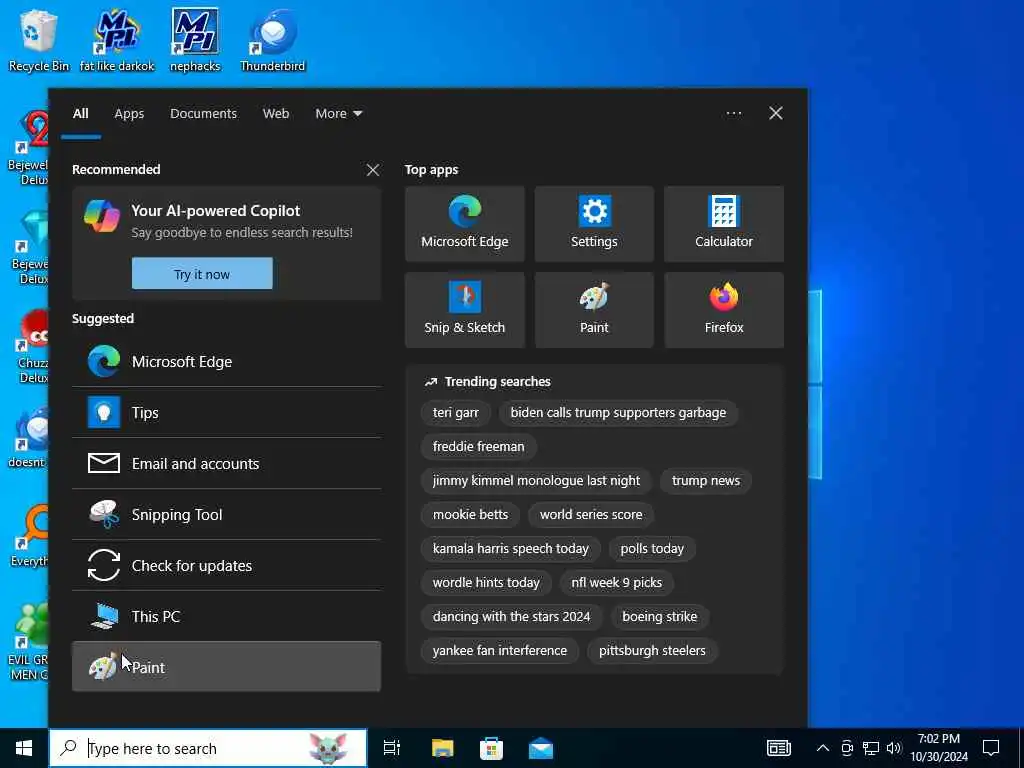Image resolution: width=1024 pixels, height=768 pixels.
Task: Open Firefox tile in Top apps
Action: [x=724, y=310]
